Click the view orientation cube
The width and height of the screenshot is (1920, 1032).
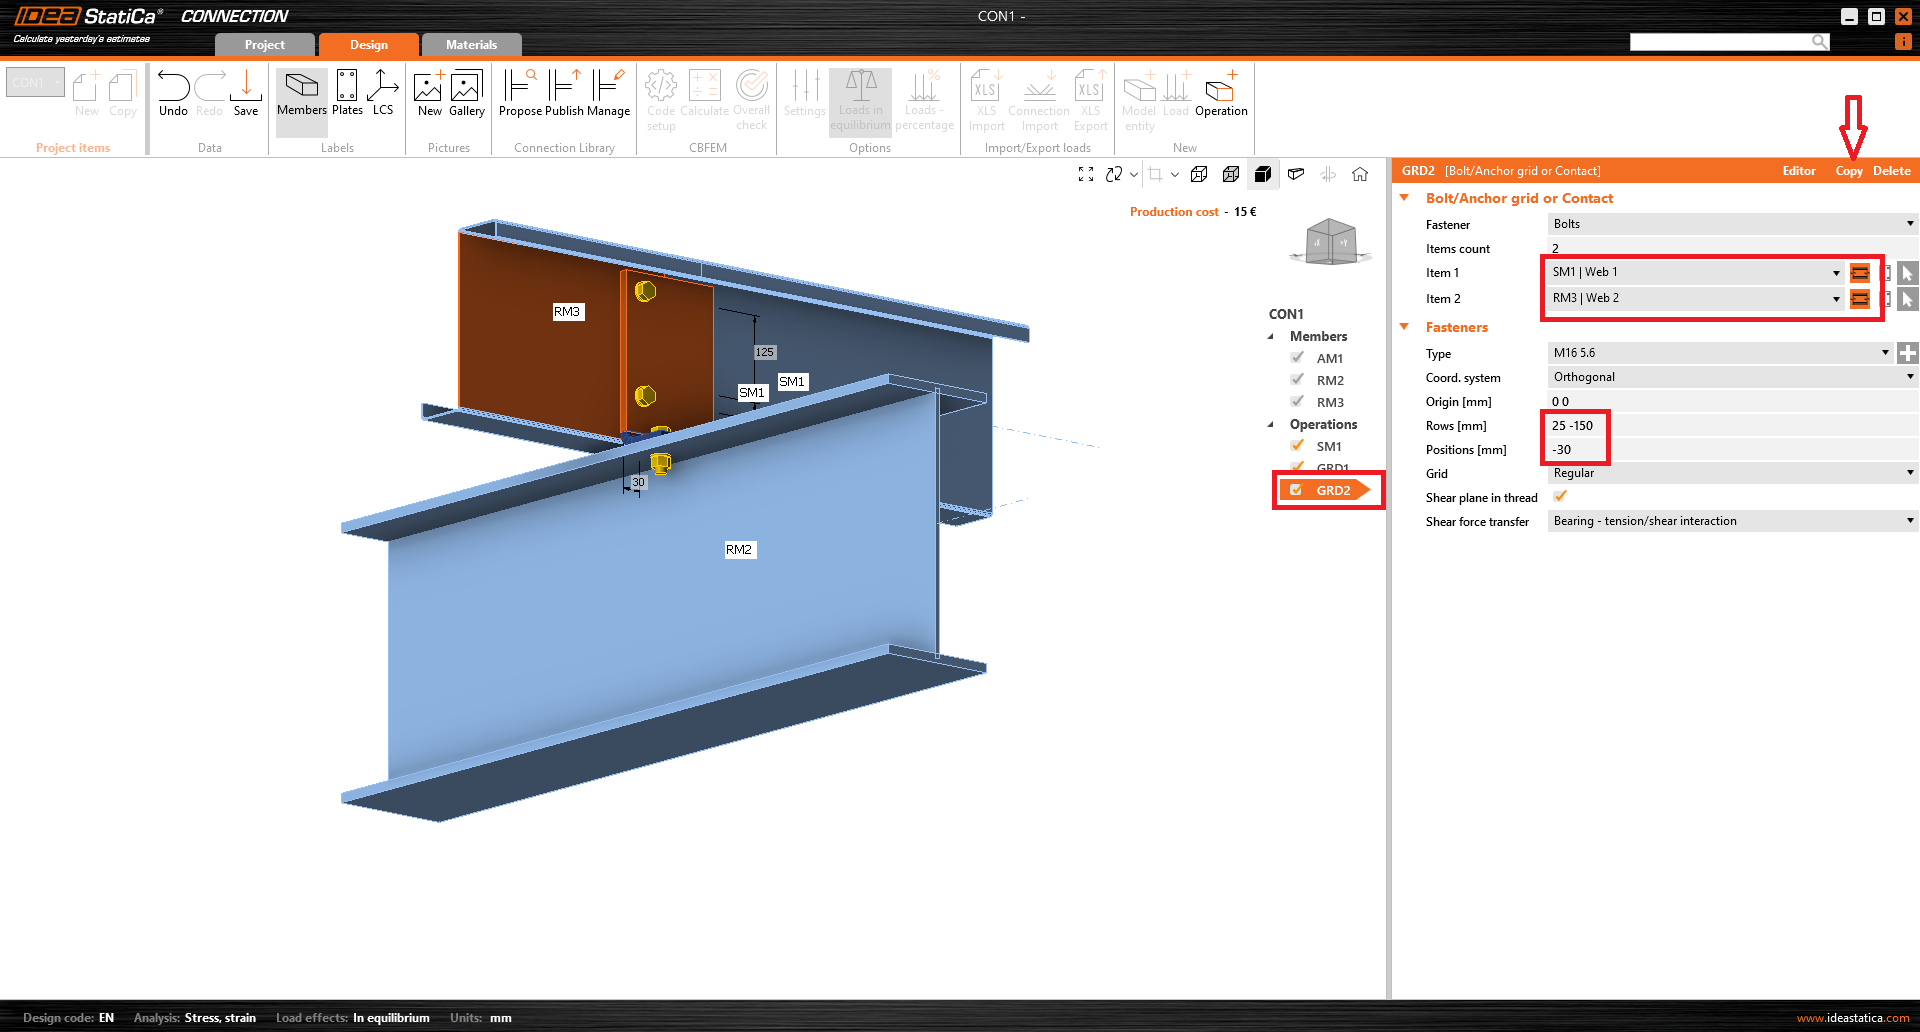tap(1330, 242)
